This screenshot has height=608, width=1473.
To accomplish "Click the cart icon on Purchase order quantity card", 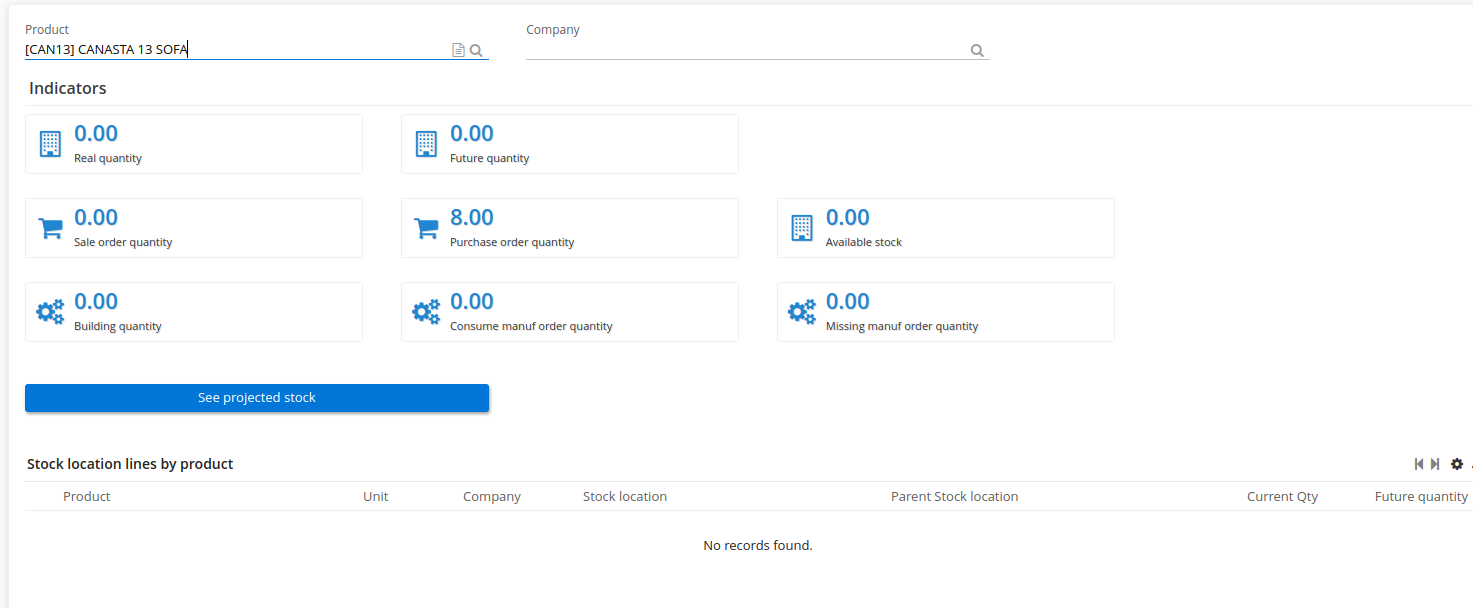I will (x=426, y=228).
